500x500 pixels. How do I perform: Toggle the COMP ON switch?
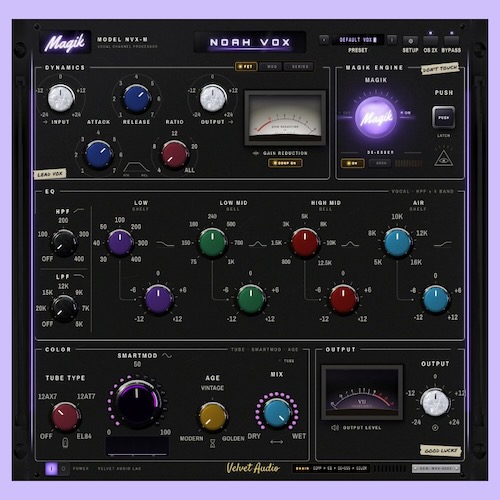click(x=285, y=163)
